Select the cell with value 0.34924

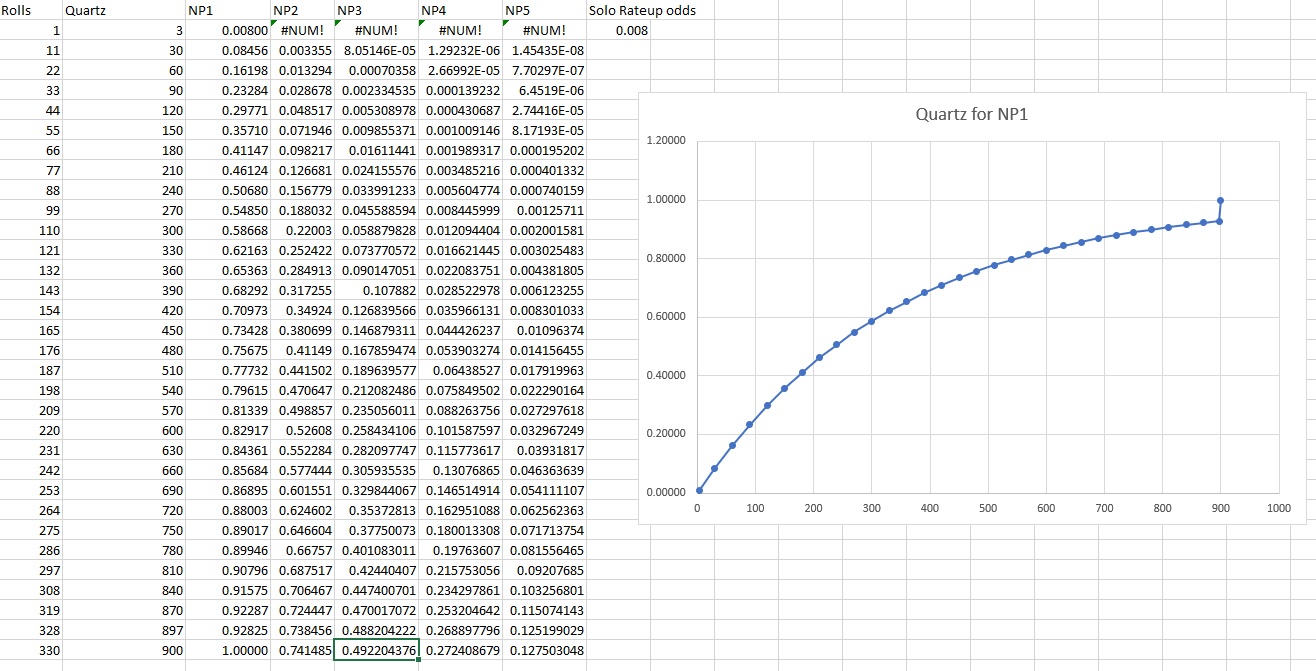[302, 310]
